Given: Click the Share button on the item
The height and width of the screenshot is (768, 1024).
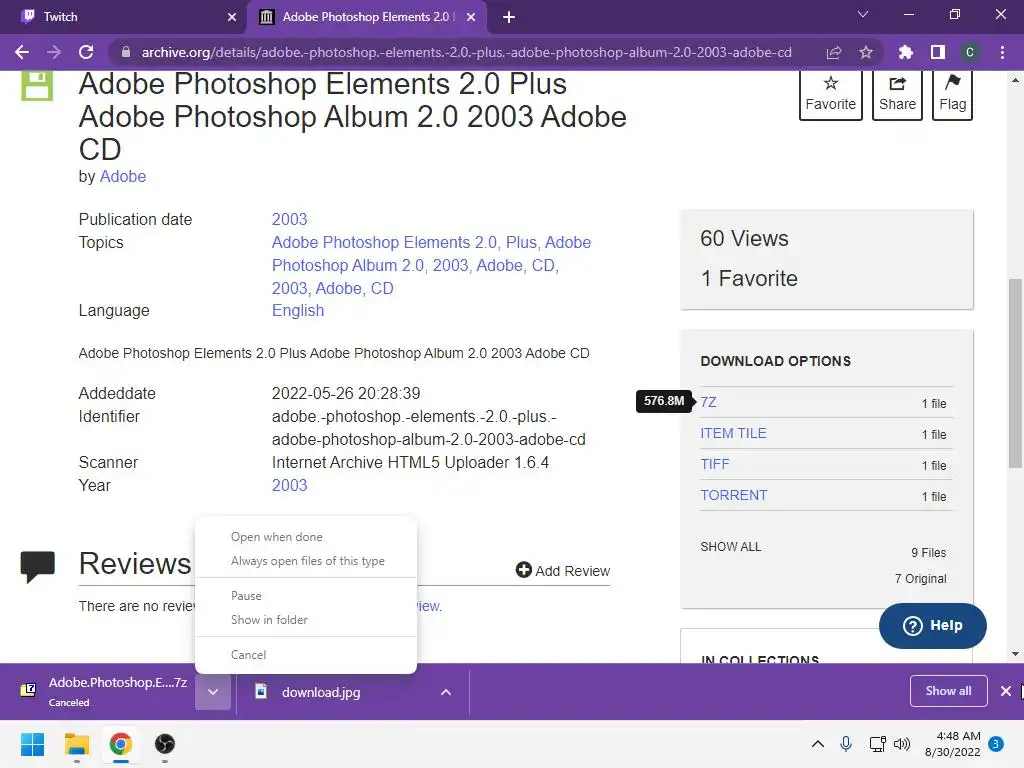Looking at the screenshot, I should (x=897, y=95).
